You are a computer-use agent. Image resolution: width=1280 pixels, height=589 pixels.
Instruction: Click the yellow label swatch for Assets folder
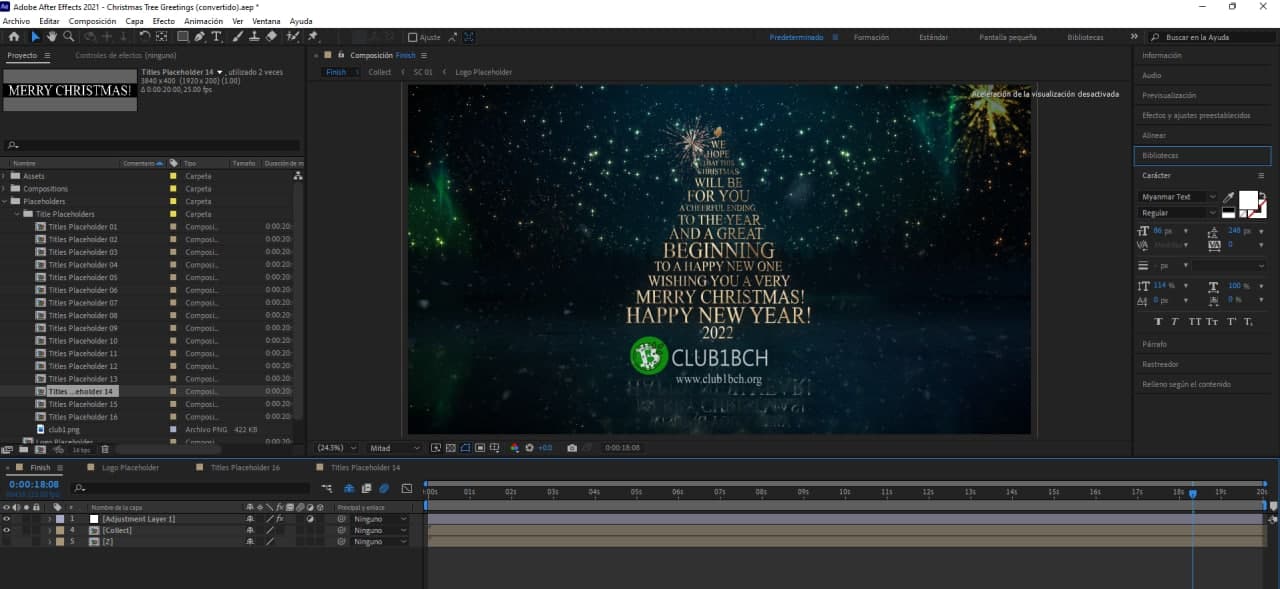[173, 176]
